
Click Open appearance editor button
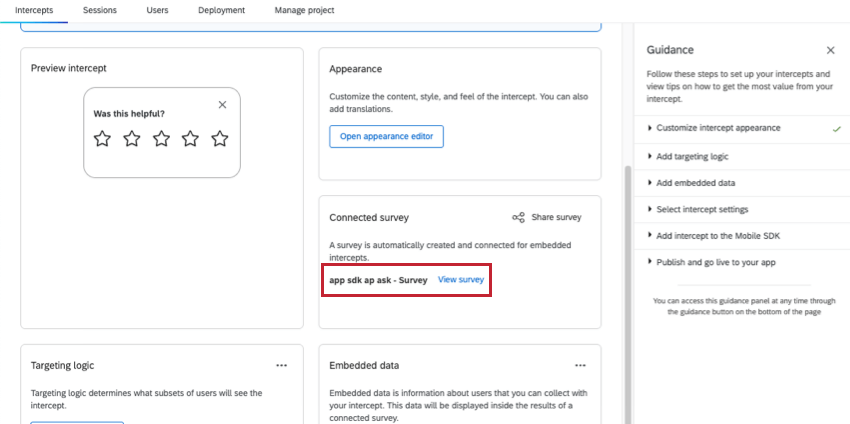386,137
